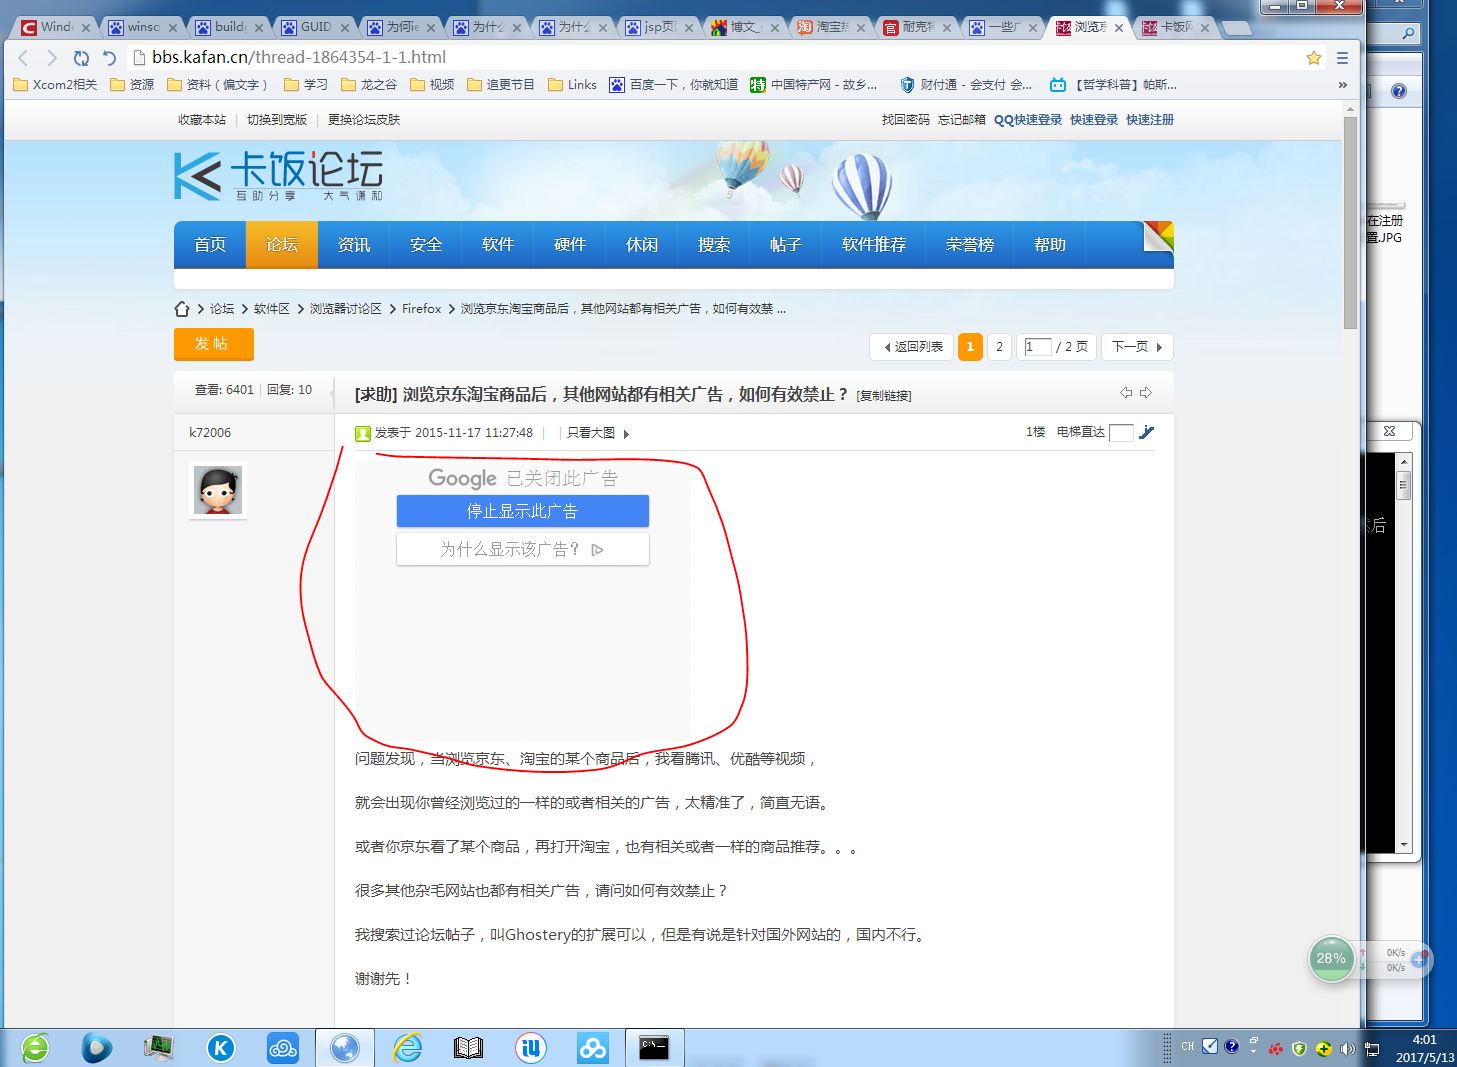Select 安全 in the forum nav bar
1457x1067 pixels.
click(426, 244)
